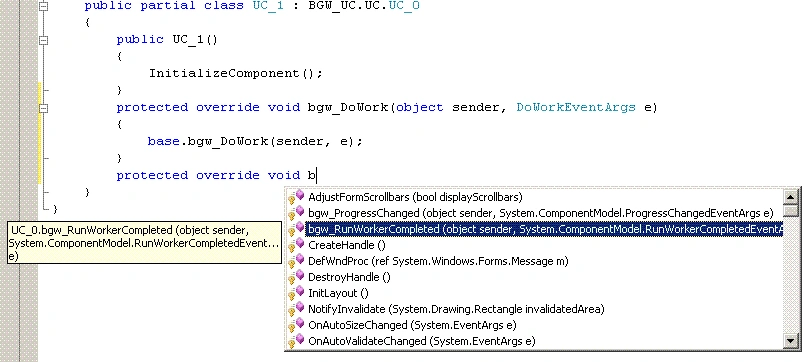Image resolution: width=804 pixels, height=362 pixels.
Task: Select NotifyInvalidate in the completion list
Action: click(456, 309)
